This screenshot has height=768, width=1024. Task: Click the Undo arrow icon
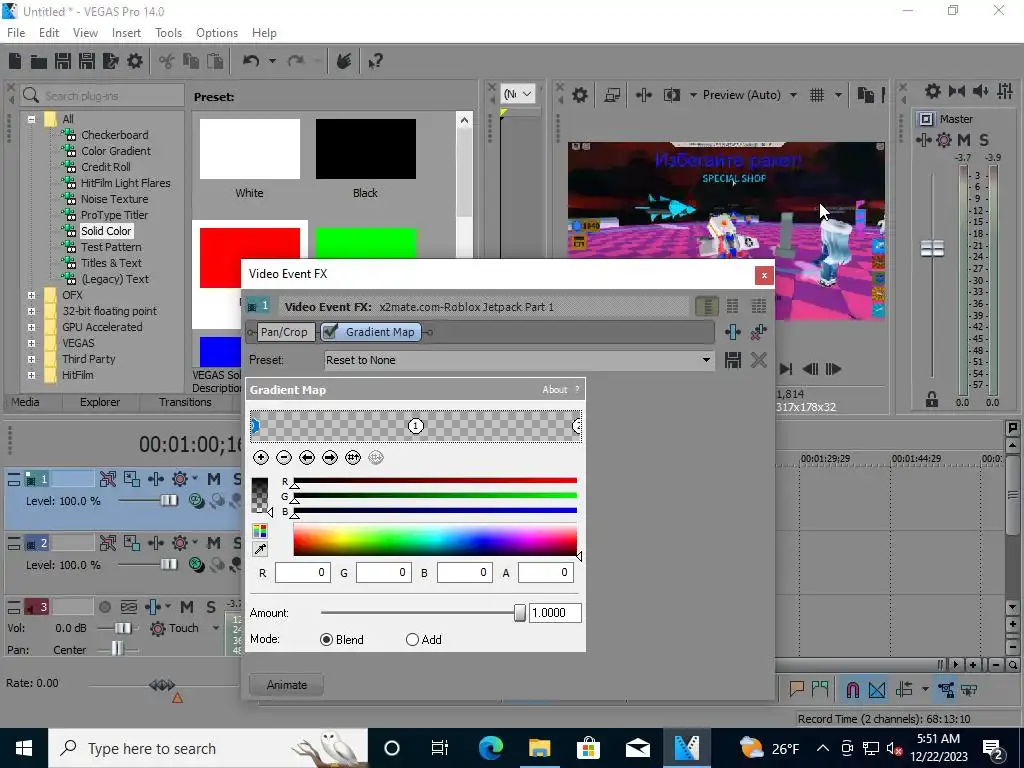(251, 61)
